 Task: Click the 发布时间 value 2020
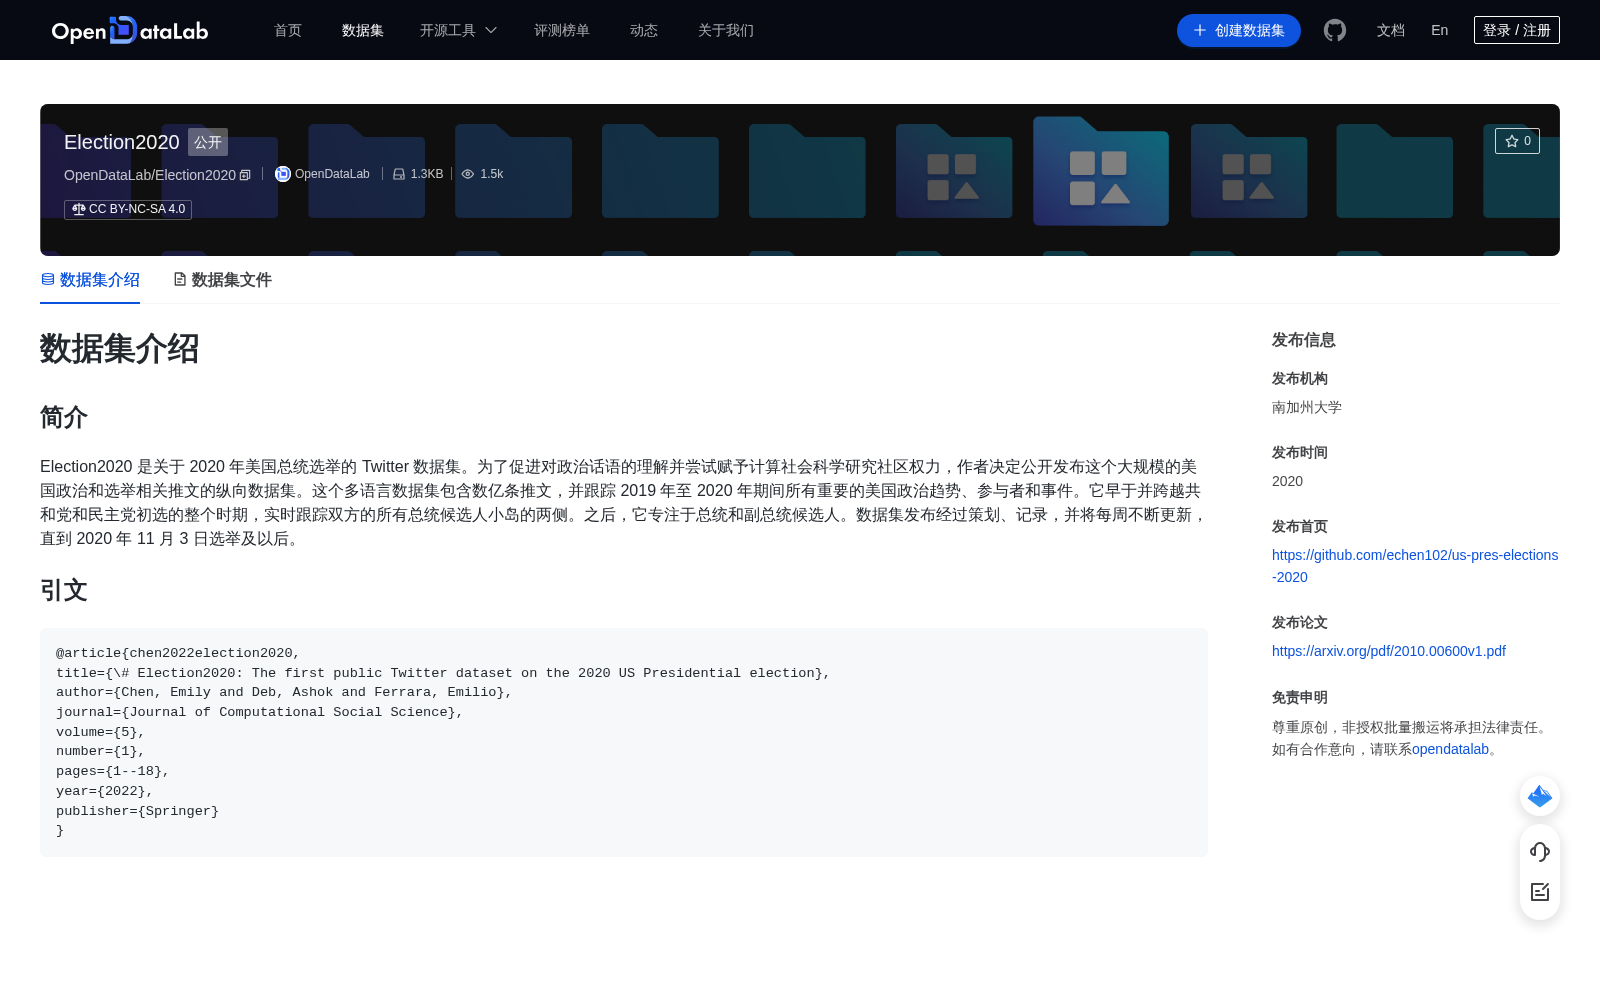click(x=1287, y=481)
